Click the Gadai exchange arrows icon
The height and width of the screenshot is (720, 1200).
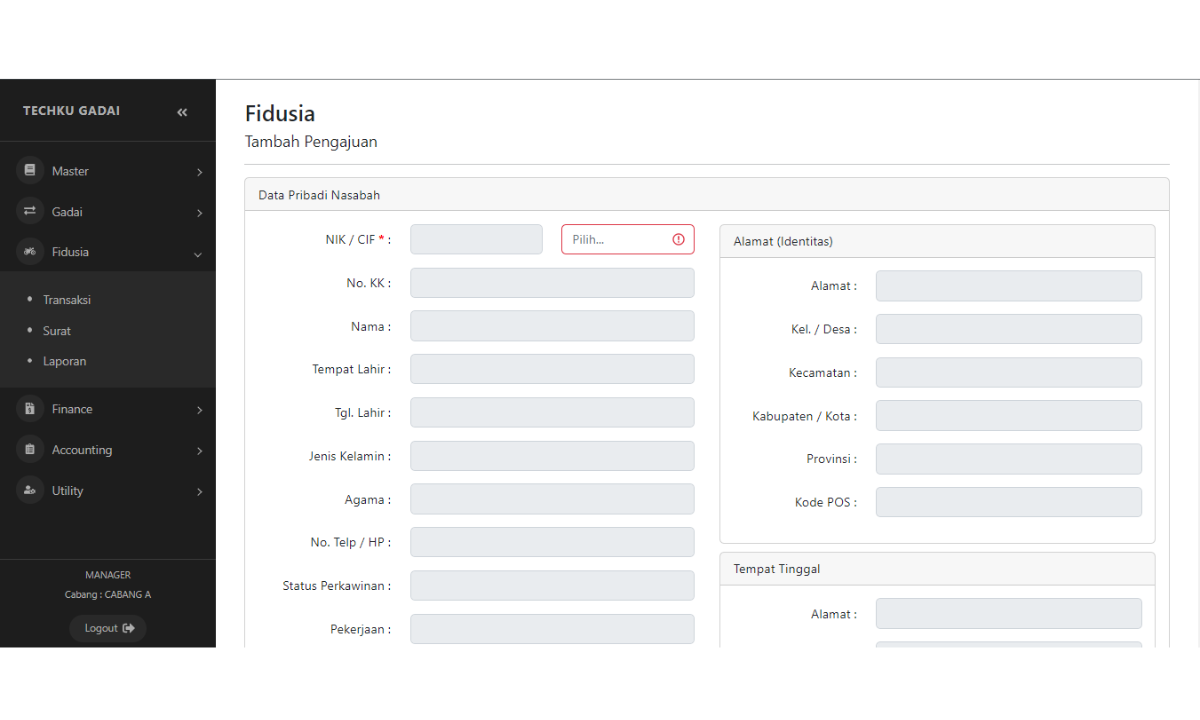click(30, 211)
